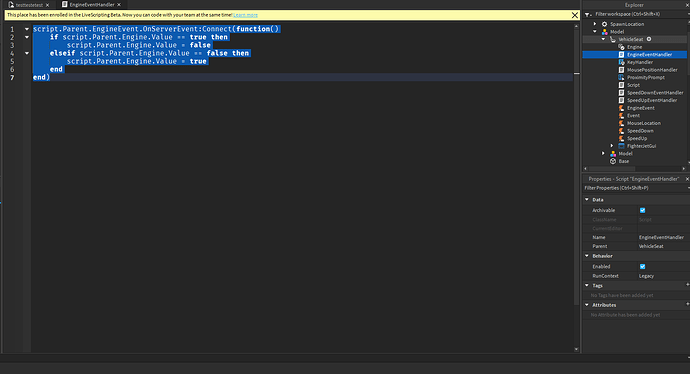690x374 pixels.
Task: Click the insert object plus icon beside VehicleSeat
Action: tap(649, 39)
